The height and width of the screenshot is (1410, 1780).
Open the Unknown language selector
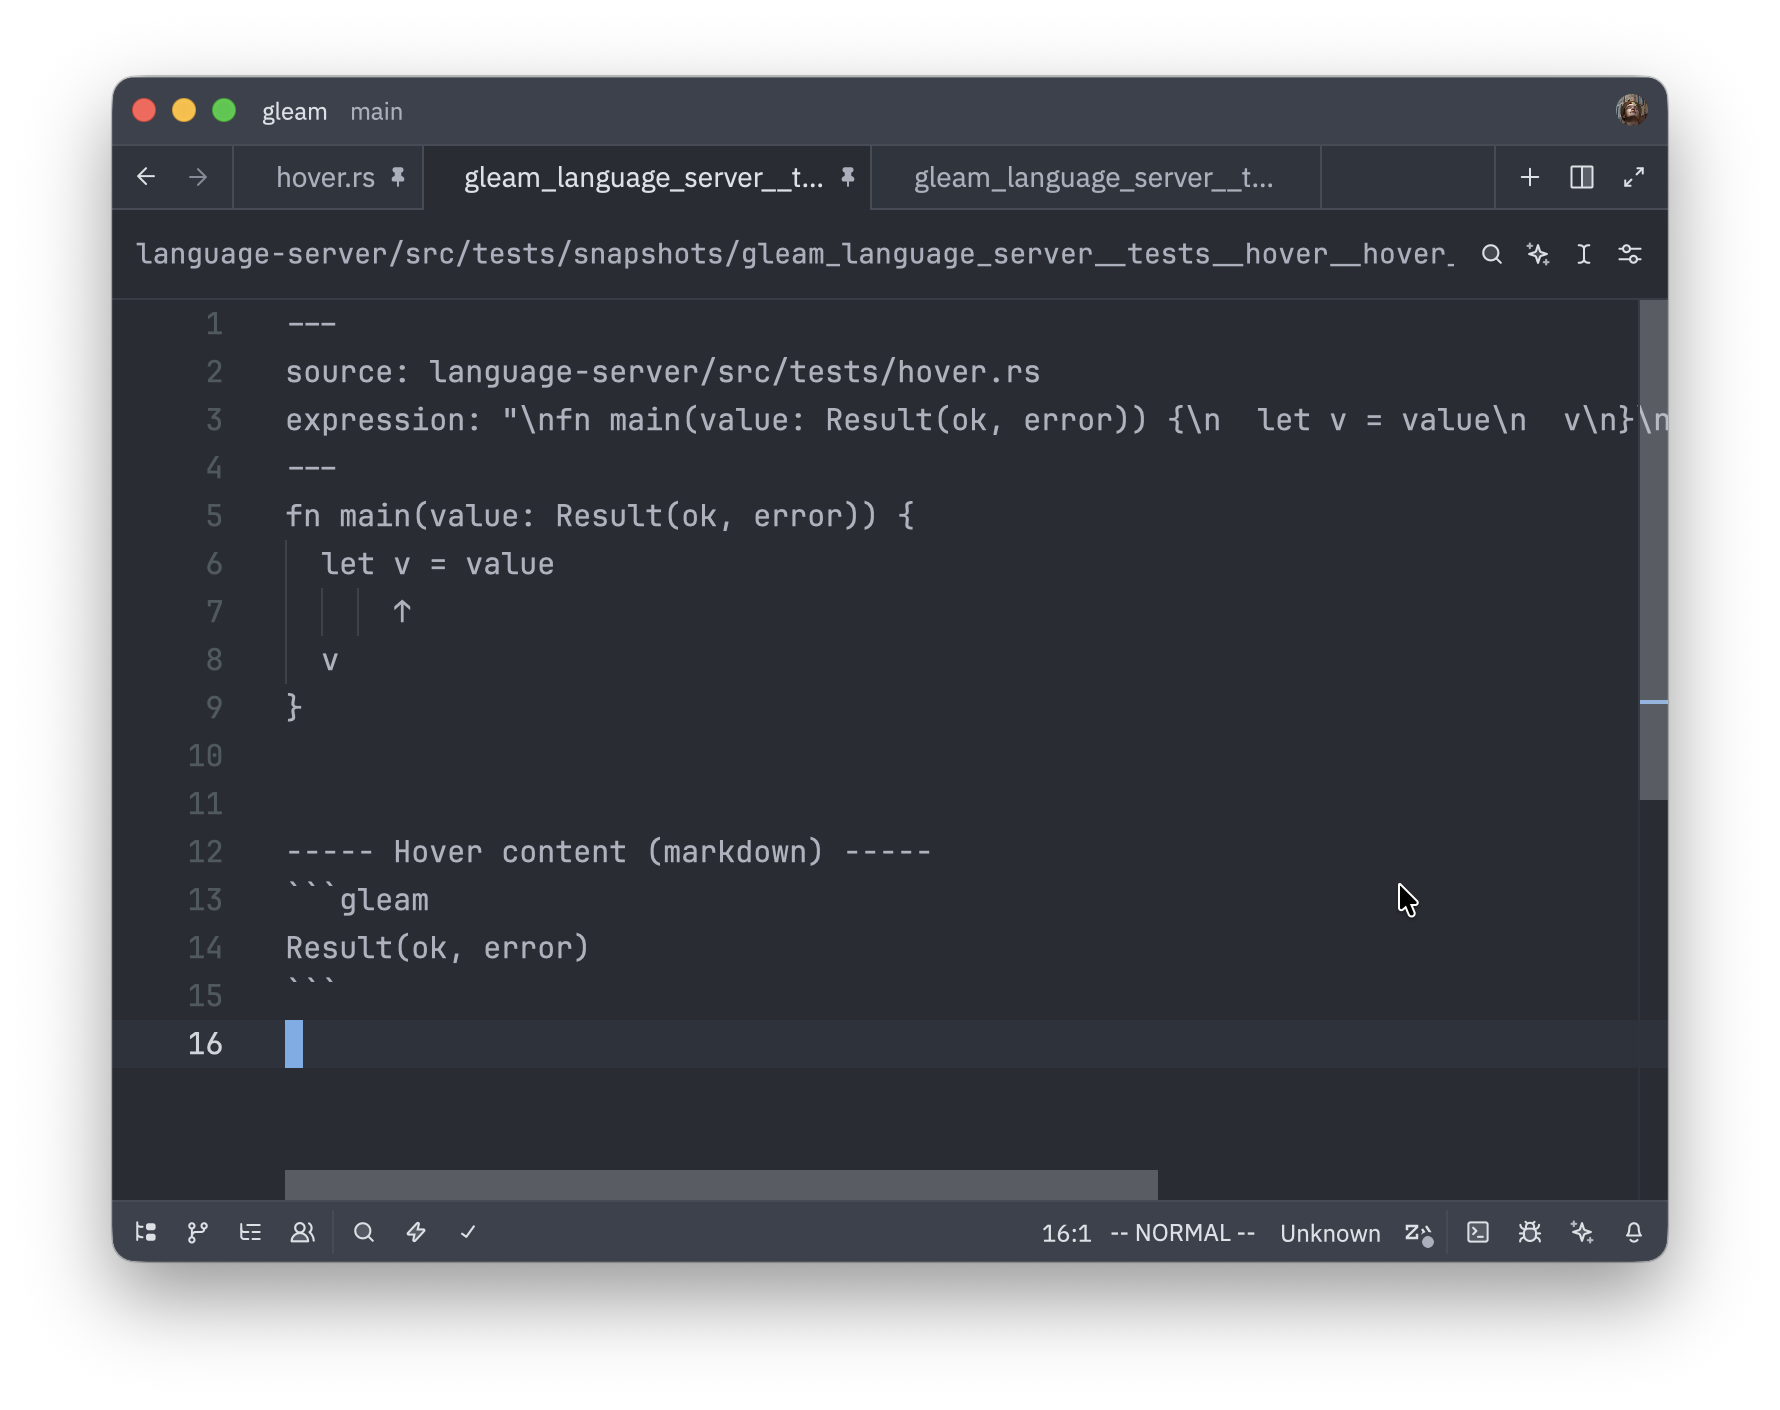(1330, 1233)
